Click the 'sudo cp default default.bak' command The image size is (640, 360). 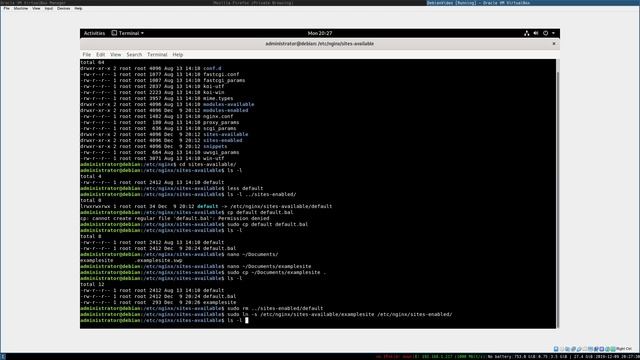pyautogui.click(x=267, y=224)
